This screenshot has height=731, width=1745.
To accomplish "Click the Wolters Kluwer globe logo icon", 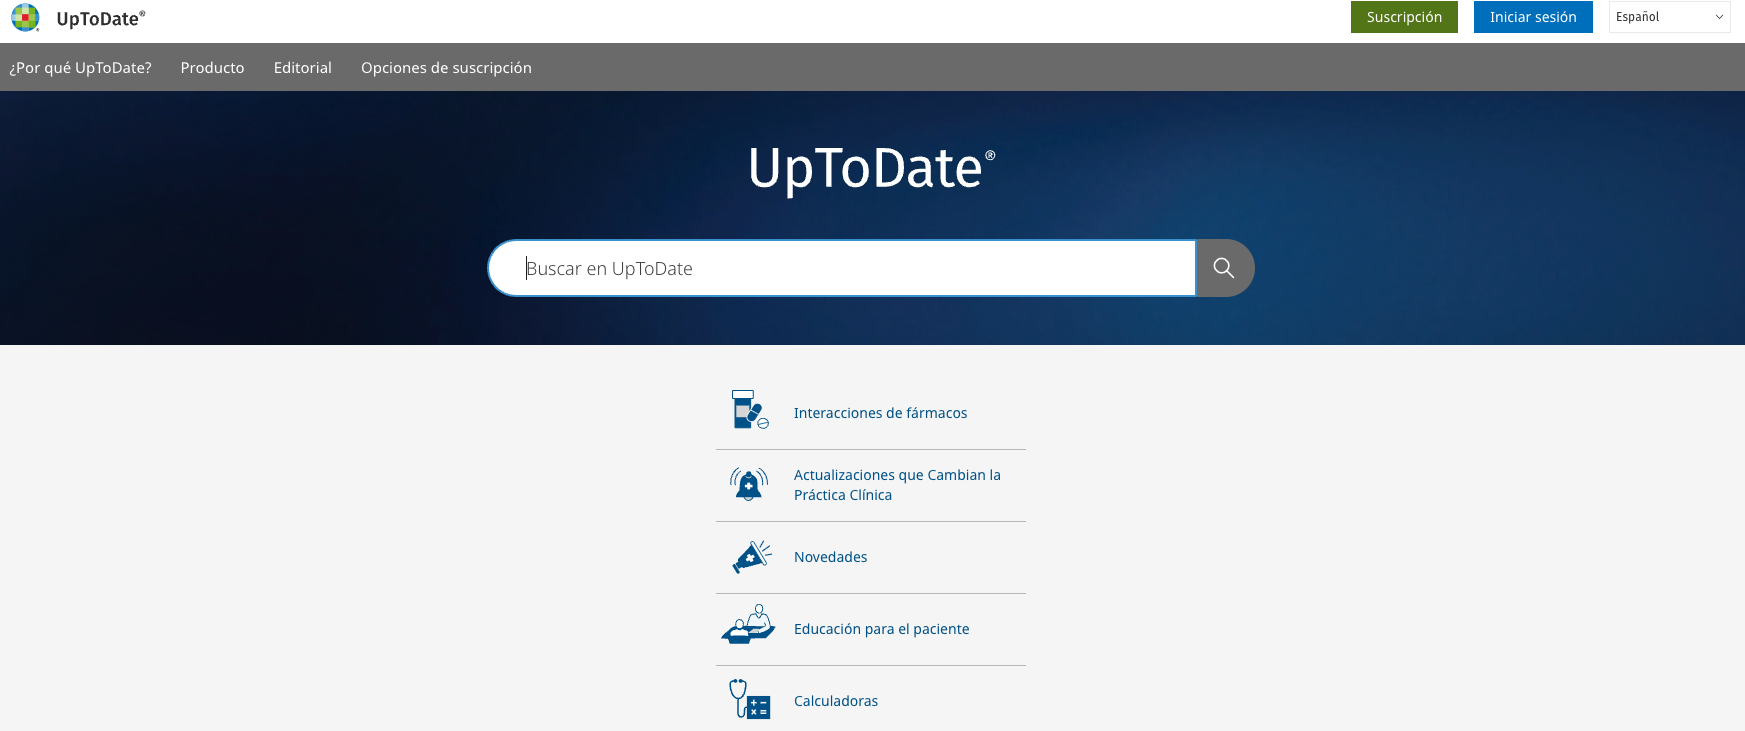I will click(25, 18).
